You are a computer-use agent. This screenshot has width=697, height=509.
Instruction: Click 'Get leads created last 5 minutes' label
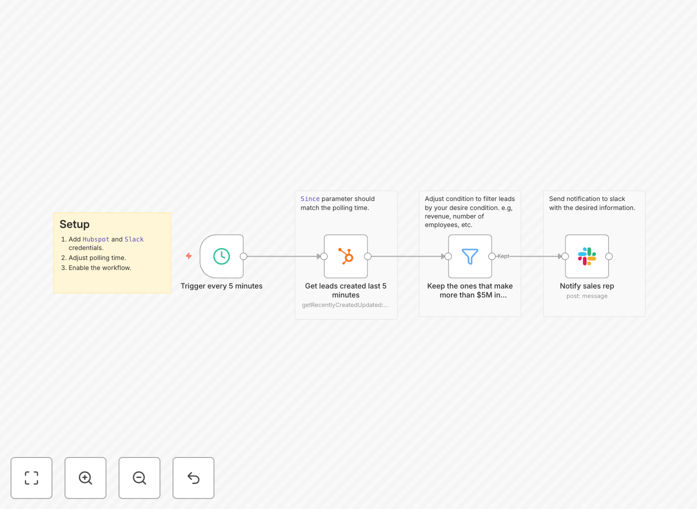point(346,290)
